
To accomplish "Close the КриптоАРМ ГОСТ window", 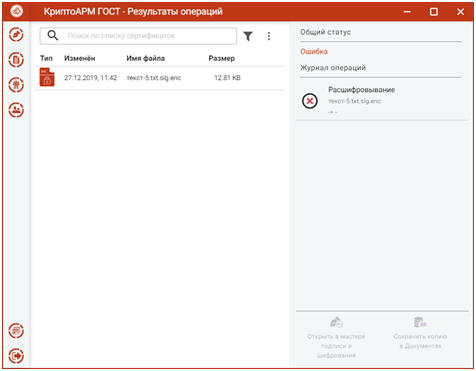I will pos(460,12).
